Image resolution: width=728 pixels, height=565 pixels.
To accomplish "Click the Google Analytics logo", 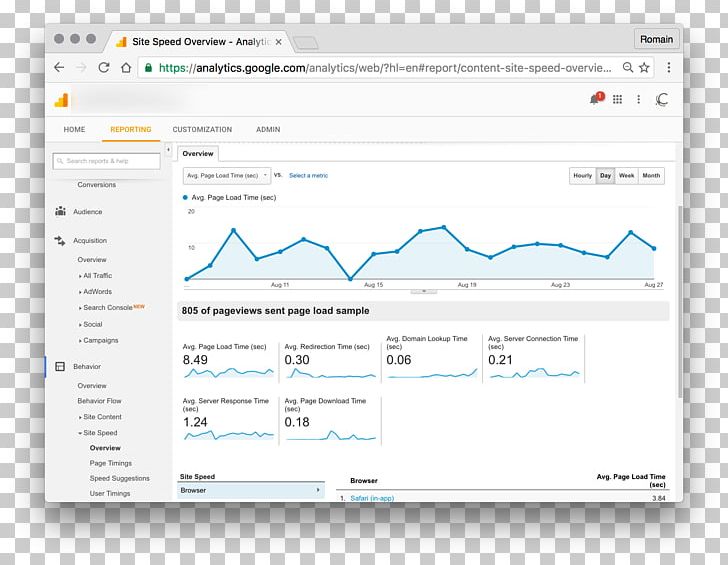I will (61, 100).
